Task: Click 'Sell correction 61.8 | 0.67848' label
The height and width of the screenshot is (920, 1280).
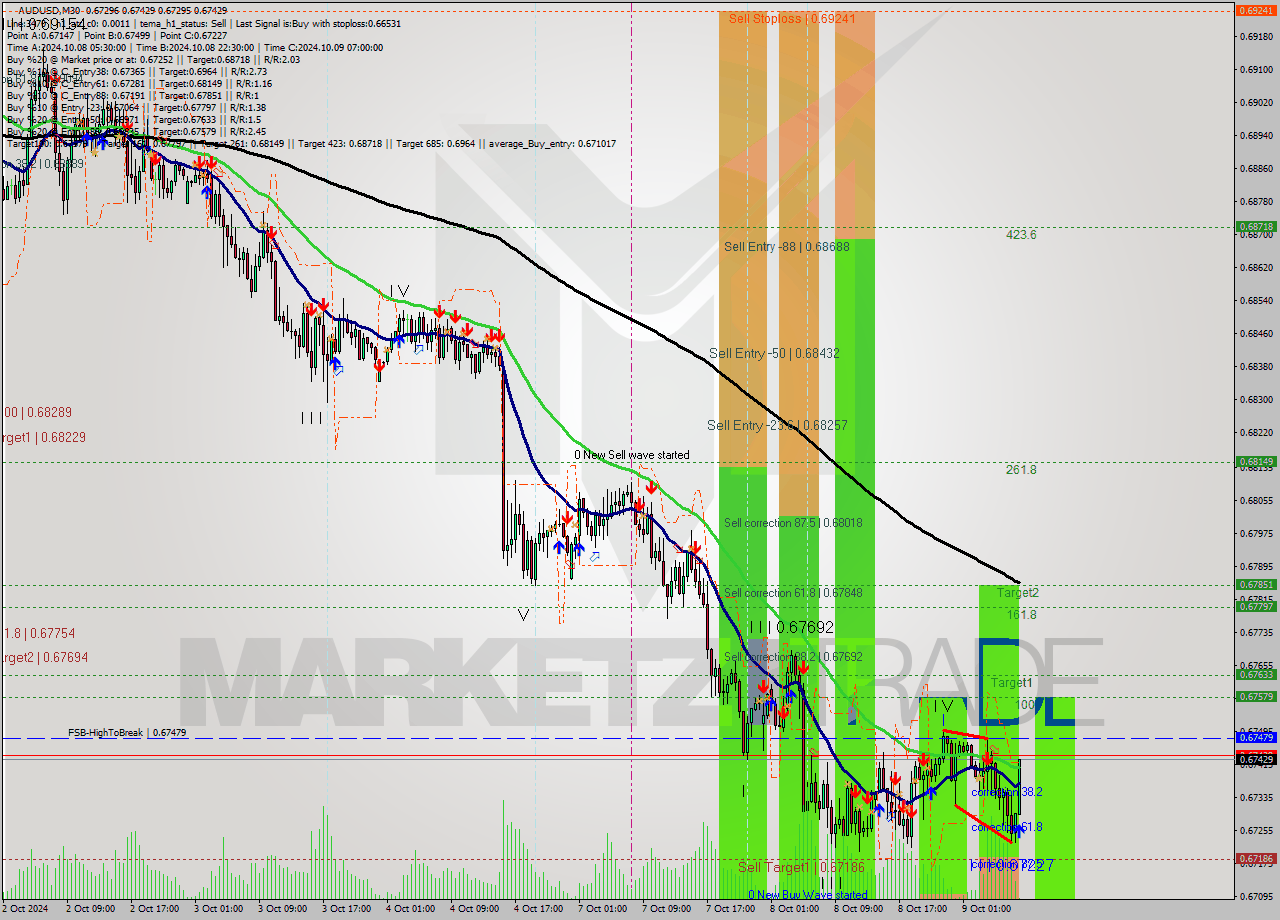Action: click(793, 593)
